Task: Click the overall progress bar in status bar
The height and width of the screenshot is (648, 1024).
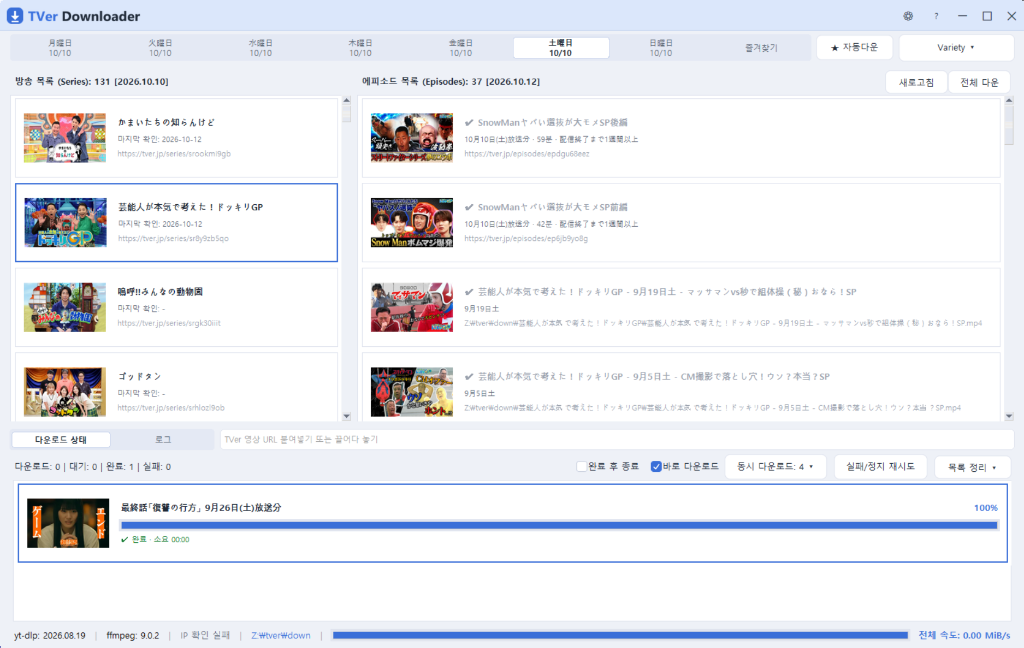Action: point(620,635)
